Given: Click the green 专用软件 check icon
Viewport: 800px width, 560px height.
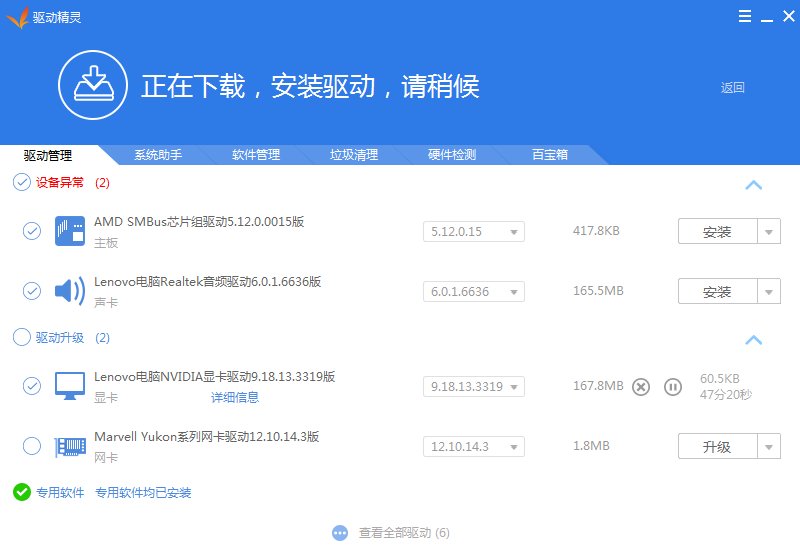Looking at the screenshot, I should 22,492.
